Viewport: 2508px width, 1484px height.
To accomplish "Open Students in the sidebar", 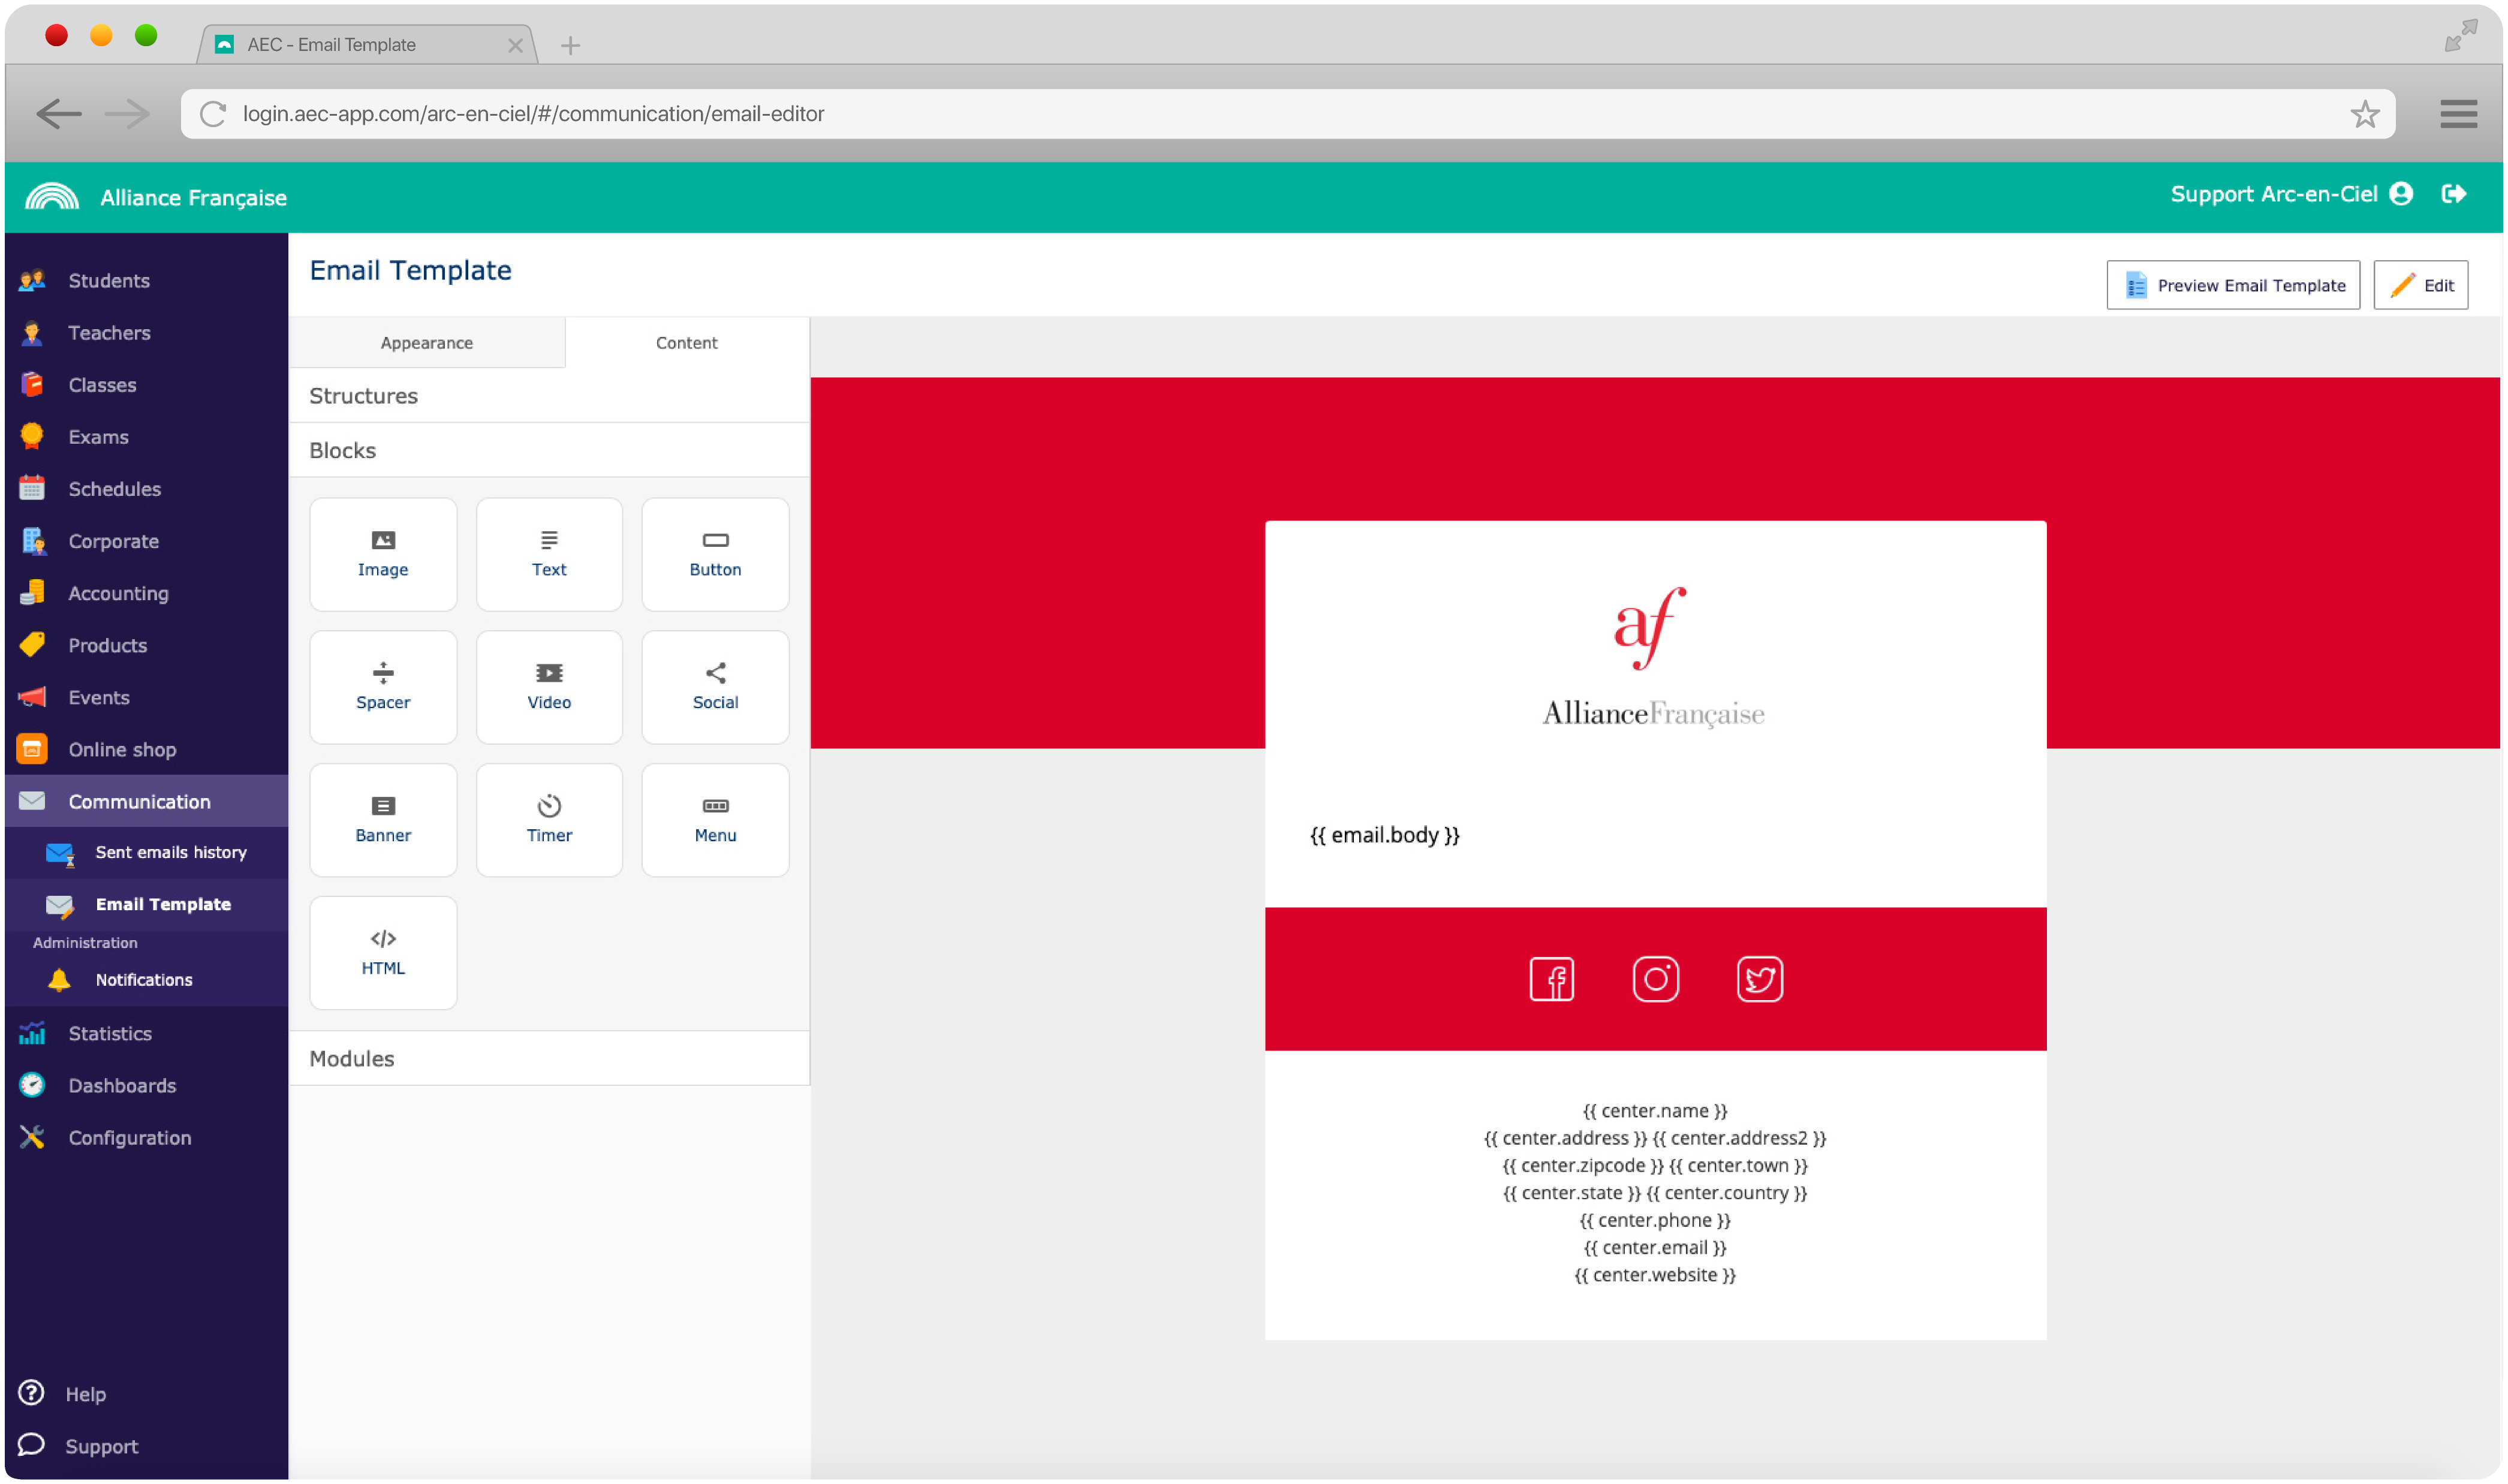I will click(x=146, y=281).
